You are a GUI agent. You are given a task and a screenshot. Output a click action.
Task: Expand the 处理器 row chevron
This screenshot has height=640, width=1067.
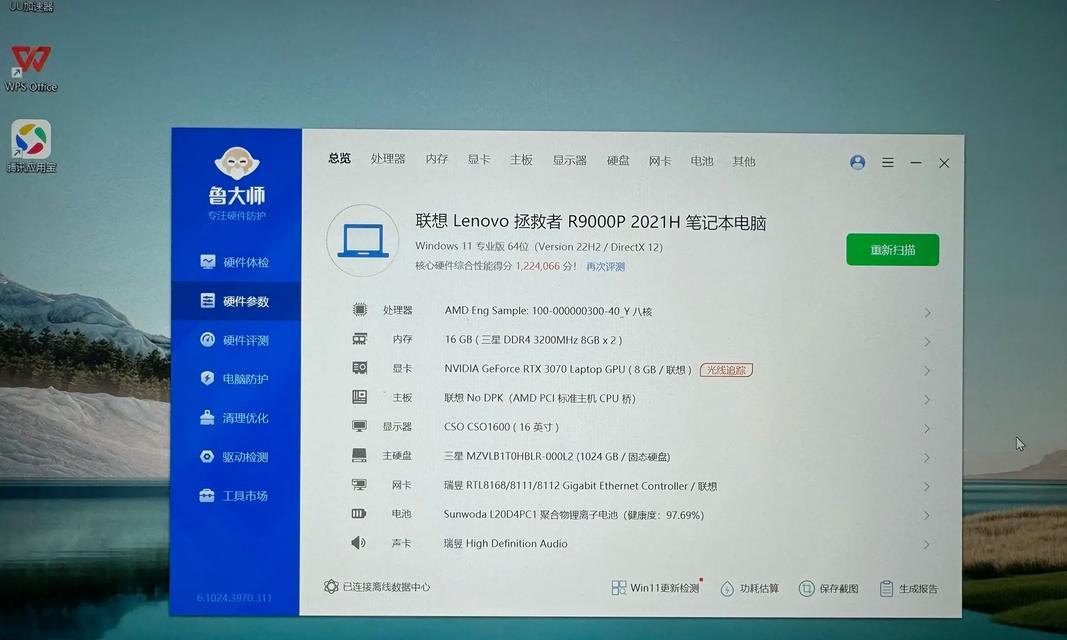[927, 313]
